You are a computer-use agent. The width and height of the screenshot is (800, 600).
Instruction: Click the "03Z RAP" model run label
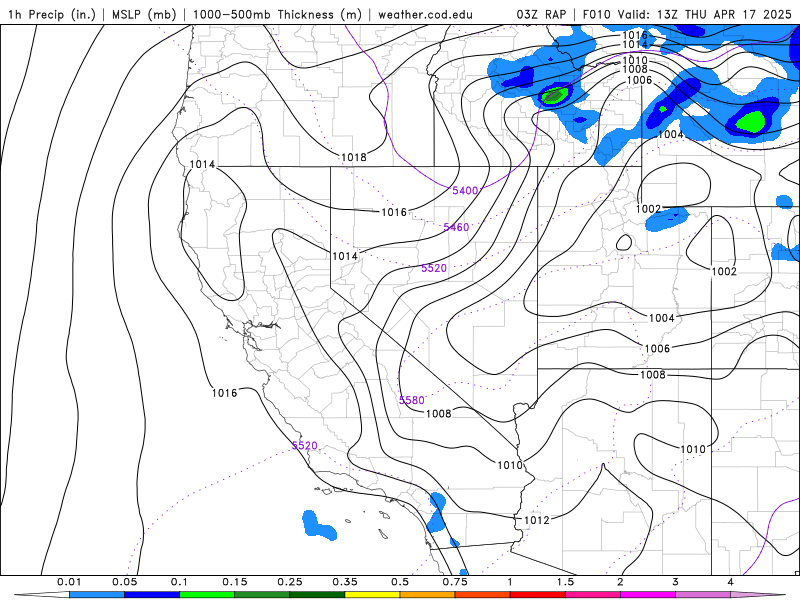pos(541,14)
